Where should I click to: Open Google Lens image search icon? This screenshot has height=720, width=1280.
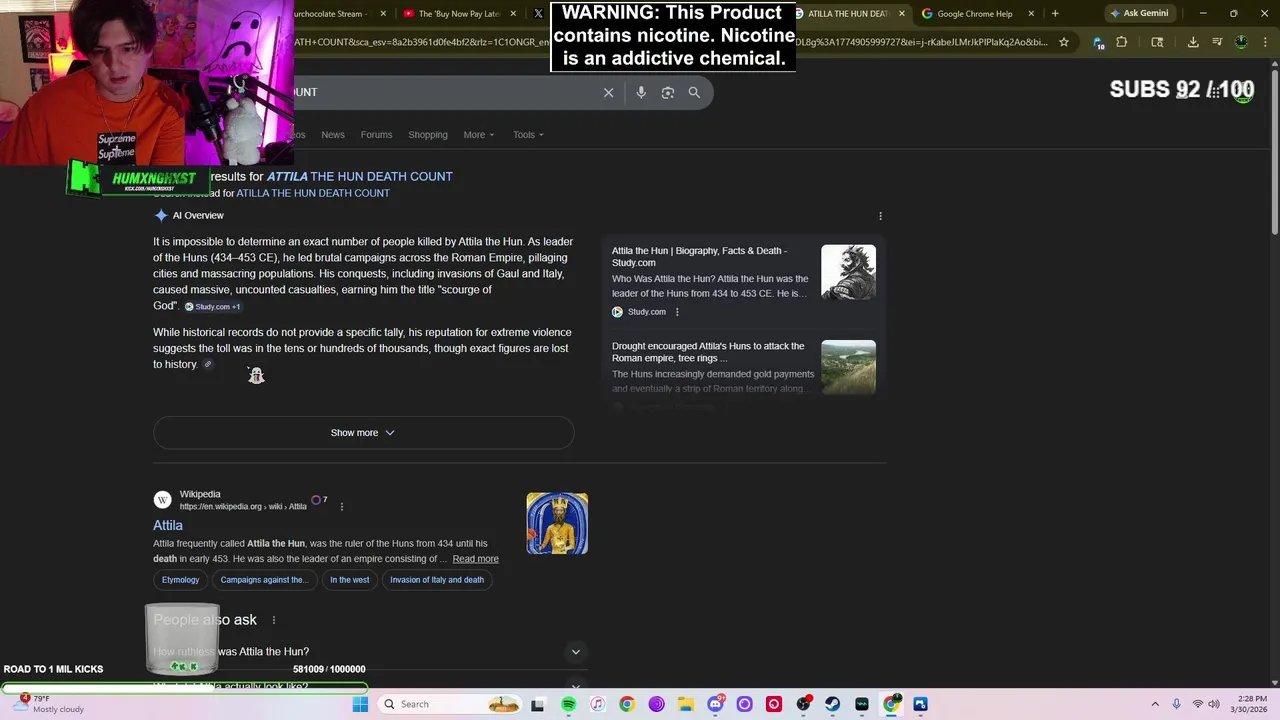[668, 92]
